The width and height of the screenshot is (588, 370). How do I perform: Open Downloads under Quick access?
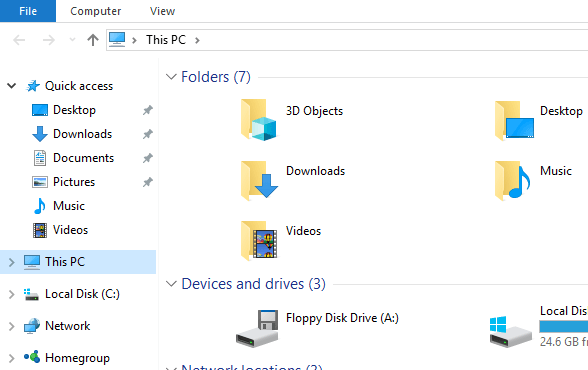pos(82,134)
